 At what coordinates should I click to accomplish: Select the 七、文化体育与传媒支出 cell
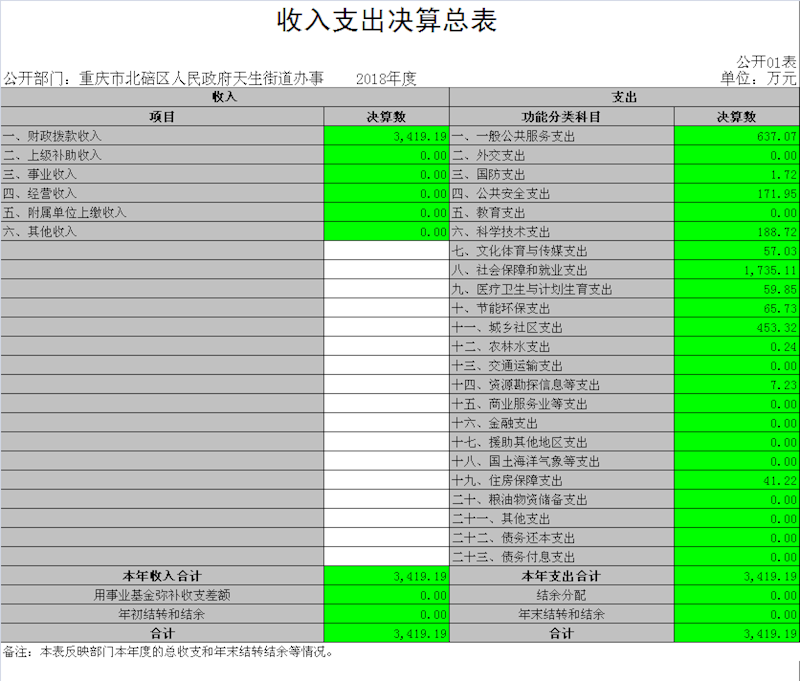(x=562, y=251)
